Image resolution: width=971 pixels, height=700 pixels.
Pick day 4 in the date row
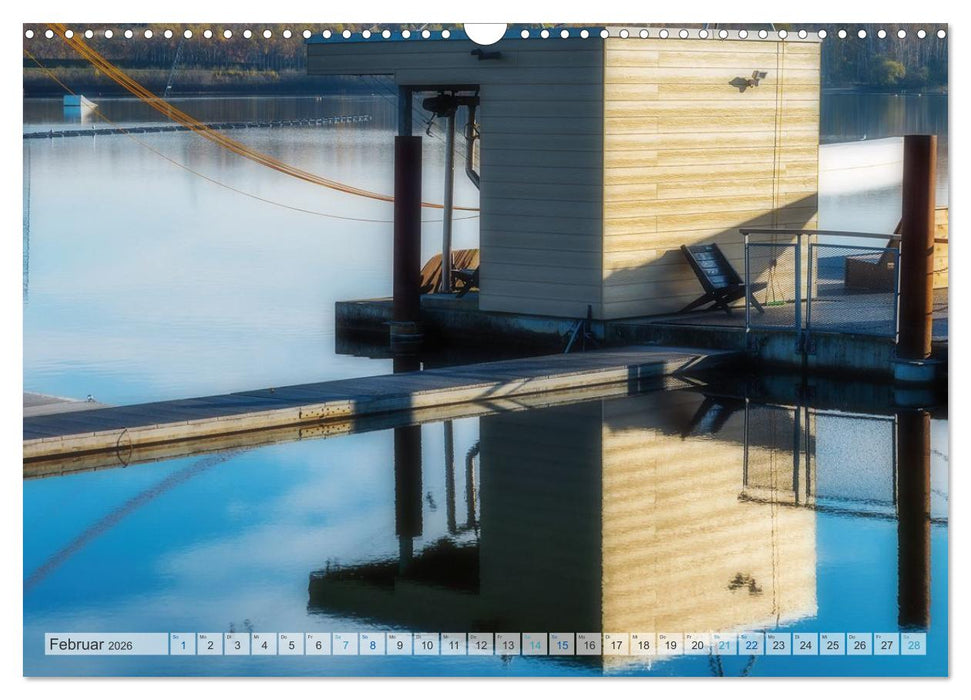point(264,645)
